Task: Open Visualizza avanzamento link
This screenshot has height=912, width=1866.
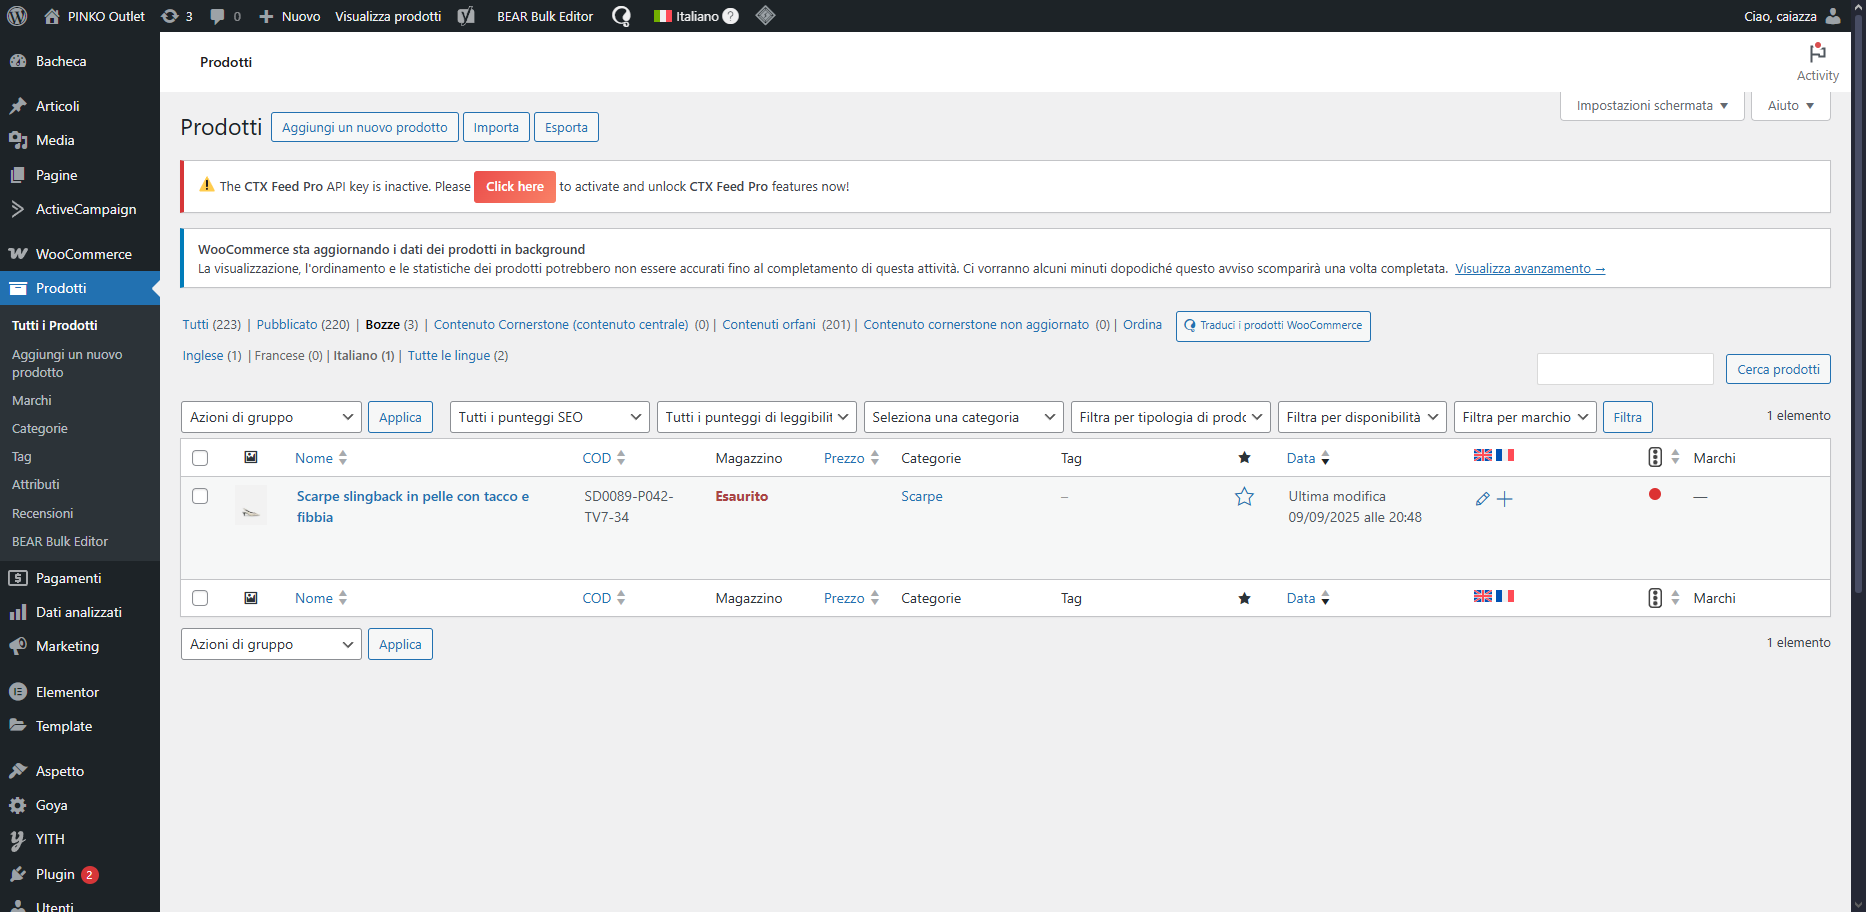Action: [x=1530, y=268]
